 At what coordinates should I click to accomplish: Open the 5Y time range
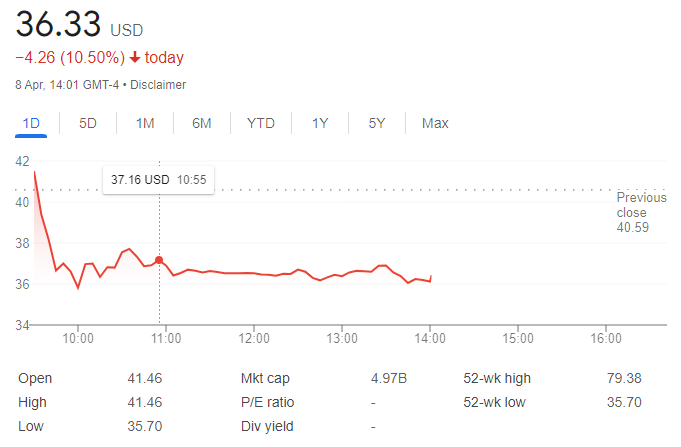(x=377, y=123)
